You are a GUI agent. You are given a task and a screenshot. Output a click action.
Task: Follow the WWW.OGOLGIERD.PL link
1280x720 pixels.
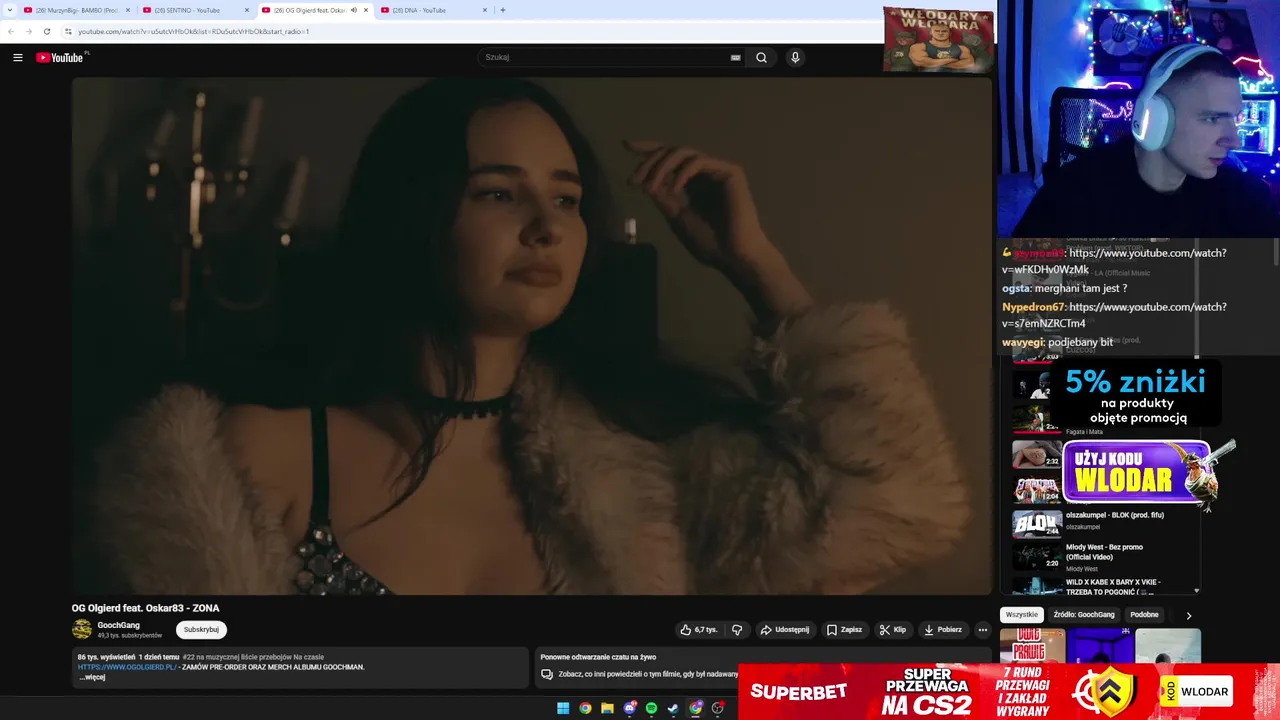(x=127, y=667)
